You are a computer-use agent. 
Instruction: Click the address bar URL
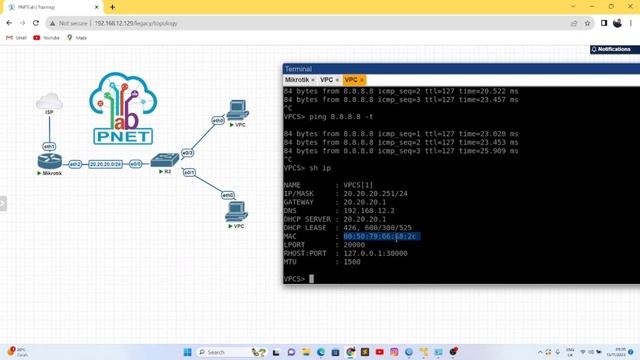tap(136, 24)
